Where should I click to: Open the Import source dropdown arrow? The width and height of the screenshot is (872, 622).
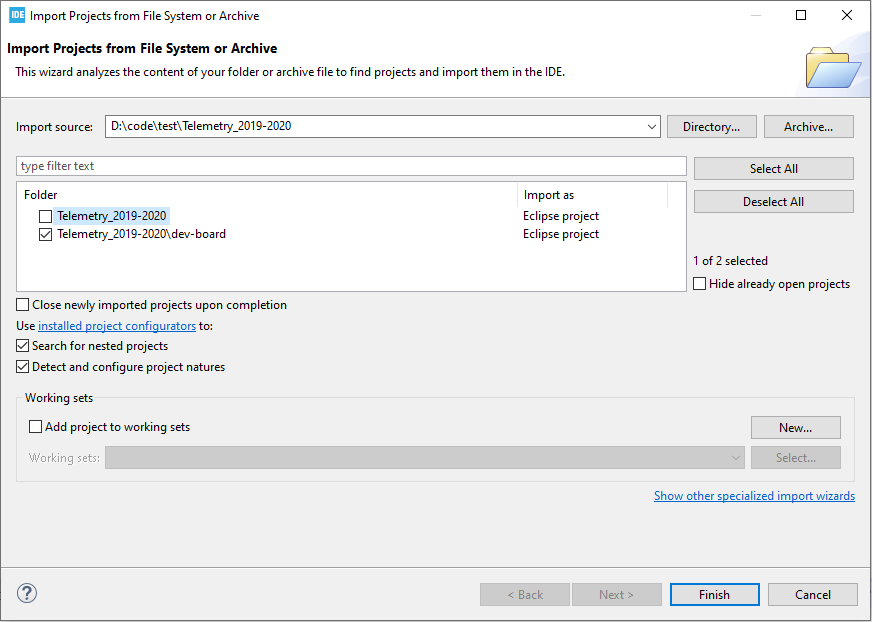coord(652,126)
